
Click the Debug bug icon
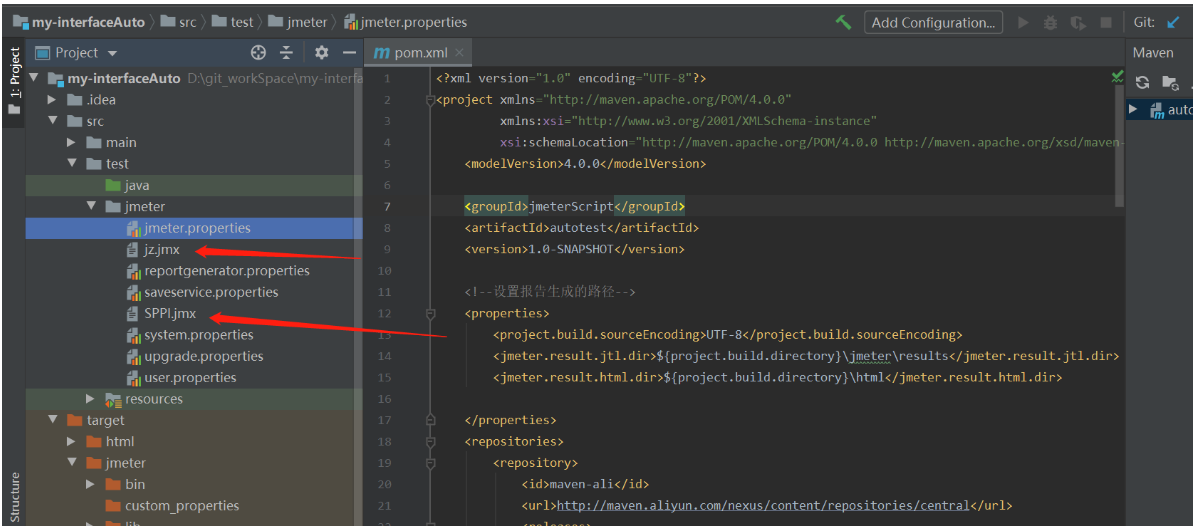point(1050,22)
